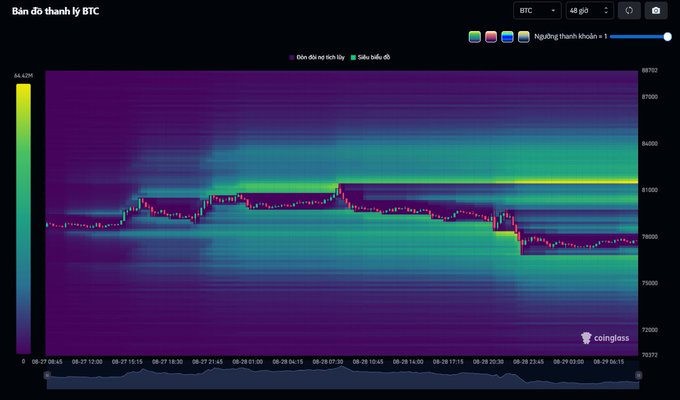This screenshot has width=680, height=400.
Task: Select the blue banded color scheme swatch
Action: click(507, 37)
